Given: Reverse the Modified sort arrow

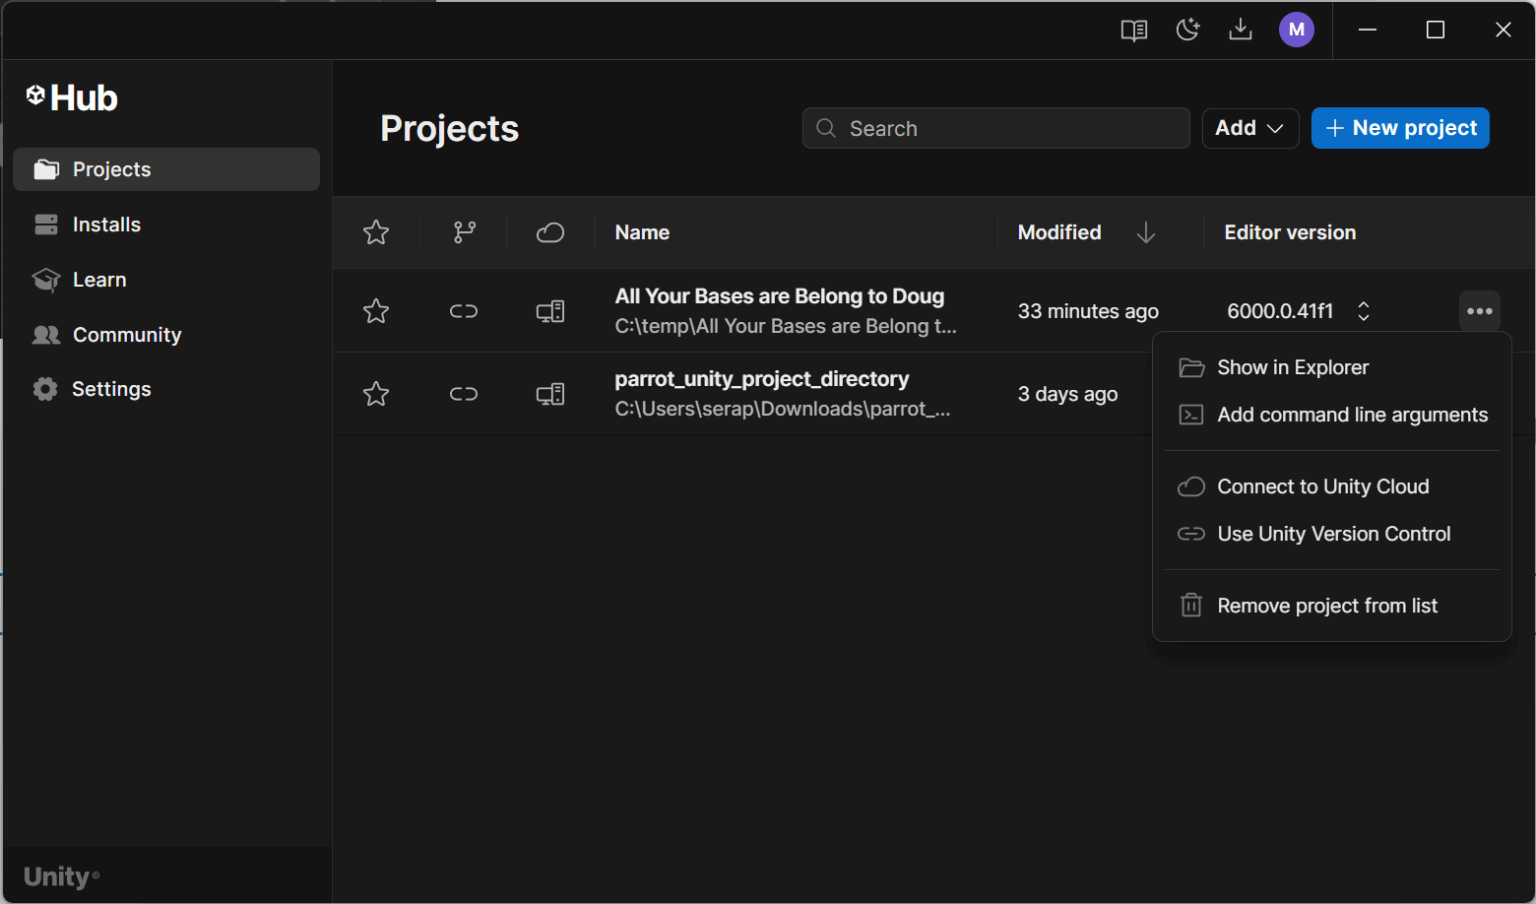Looking at the screenshot, I should [1146, 233].
